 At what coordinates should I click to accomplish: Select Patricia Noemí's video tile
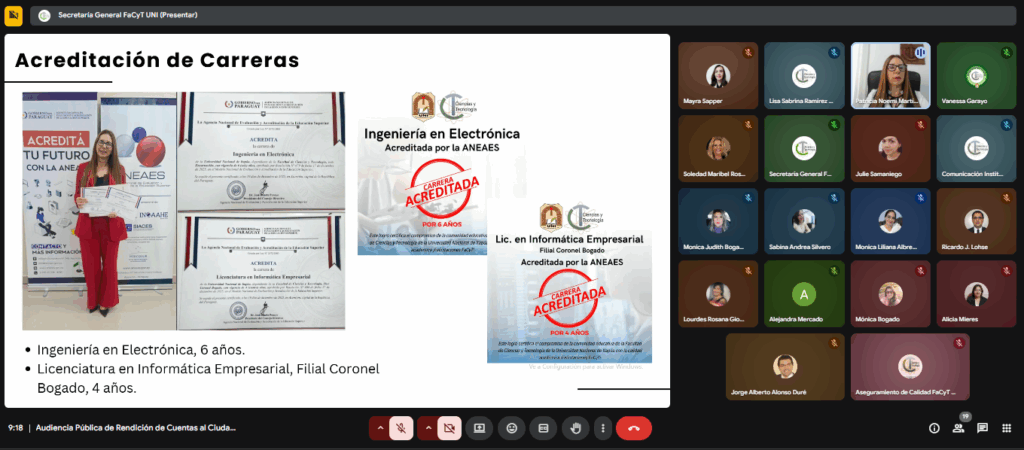[x=890, y=75]
